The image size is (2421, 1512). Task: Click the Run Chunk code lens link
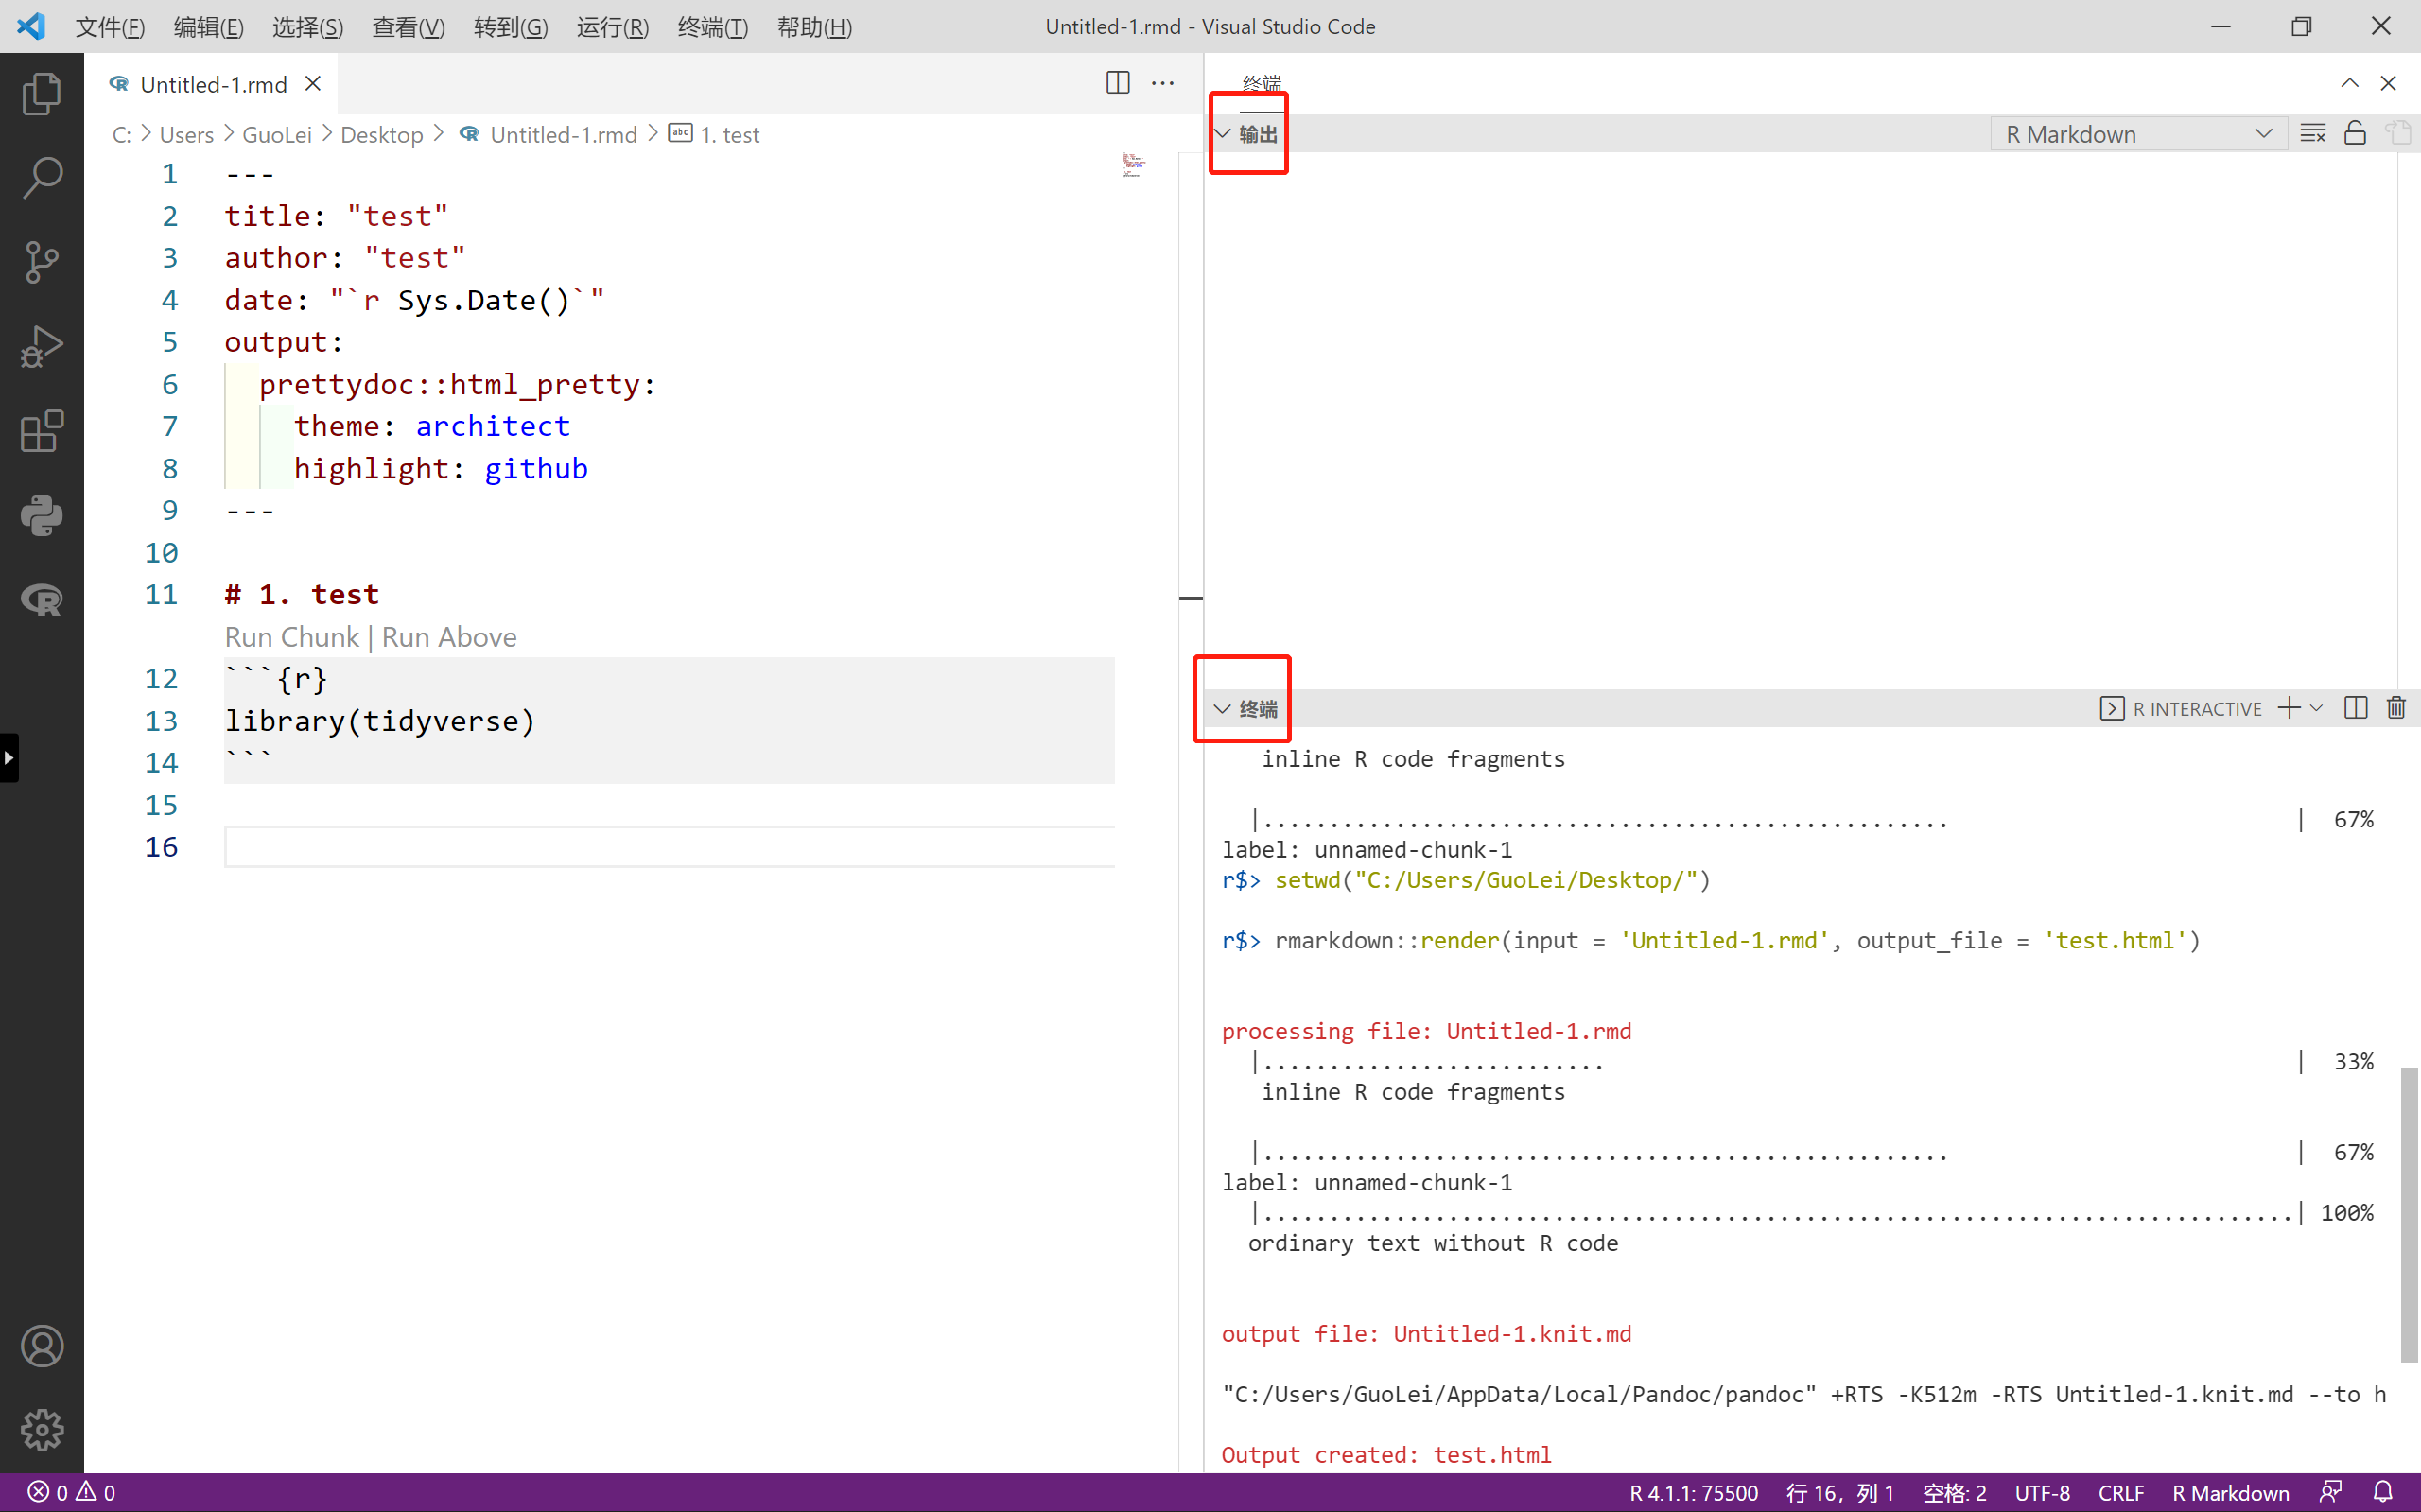click(291, 637)
